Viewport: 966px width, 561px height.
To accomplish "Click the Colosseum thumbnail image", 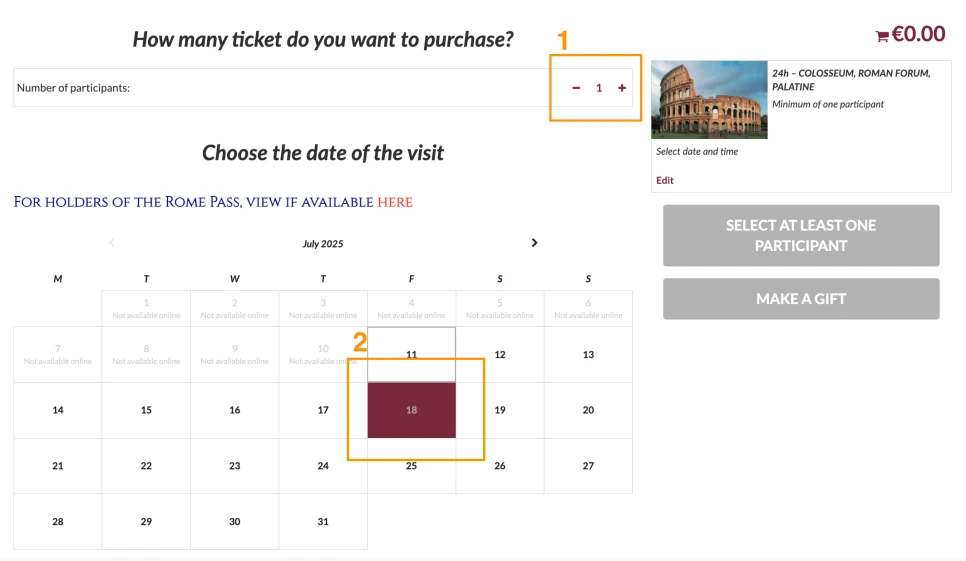I will coord(709,99).
